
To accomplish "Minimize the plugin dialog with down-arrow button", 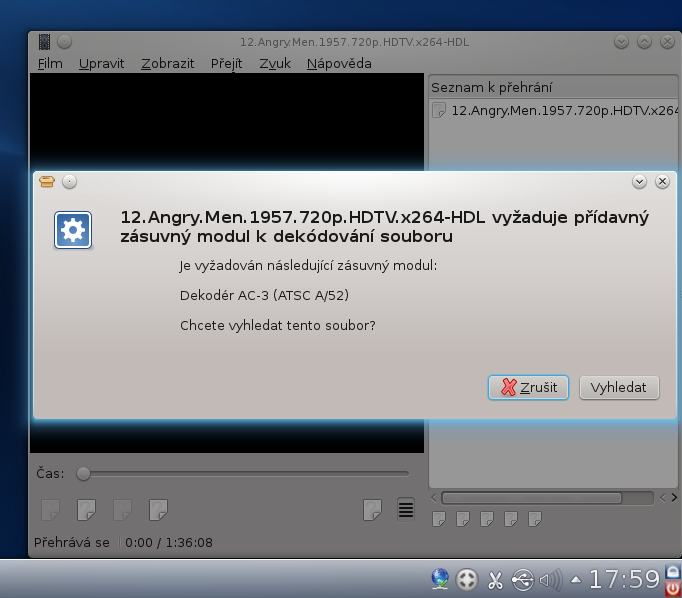I will coord(639,181).
